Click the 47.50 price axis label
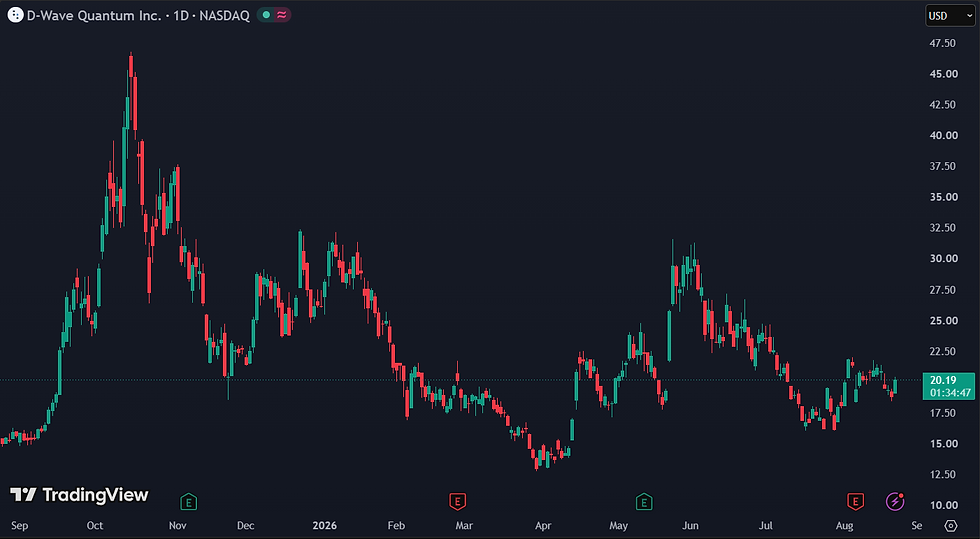The width and height of the screenshot is (980, 539). (x=942, y=43)
